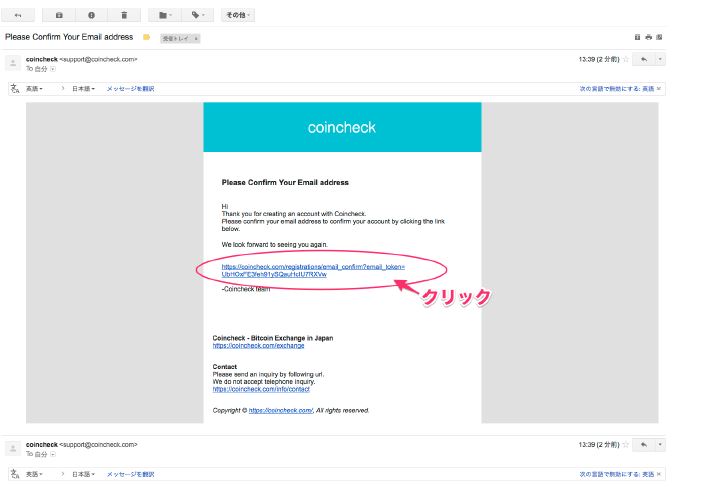Click sender avatar of the first coincheck message
Image resolution: width=709 pixels, height=487 pixels.
coord(13,63)
